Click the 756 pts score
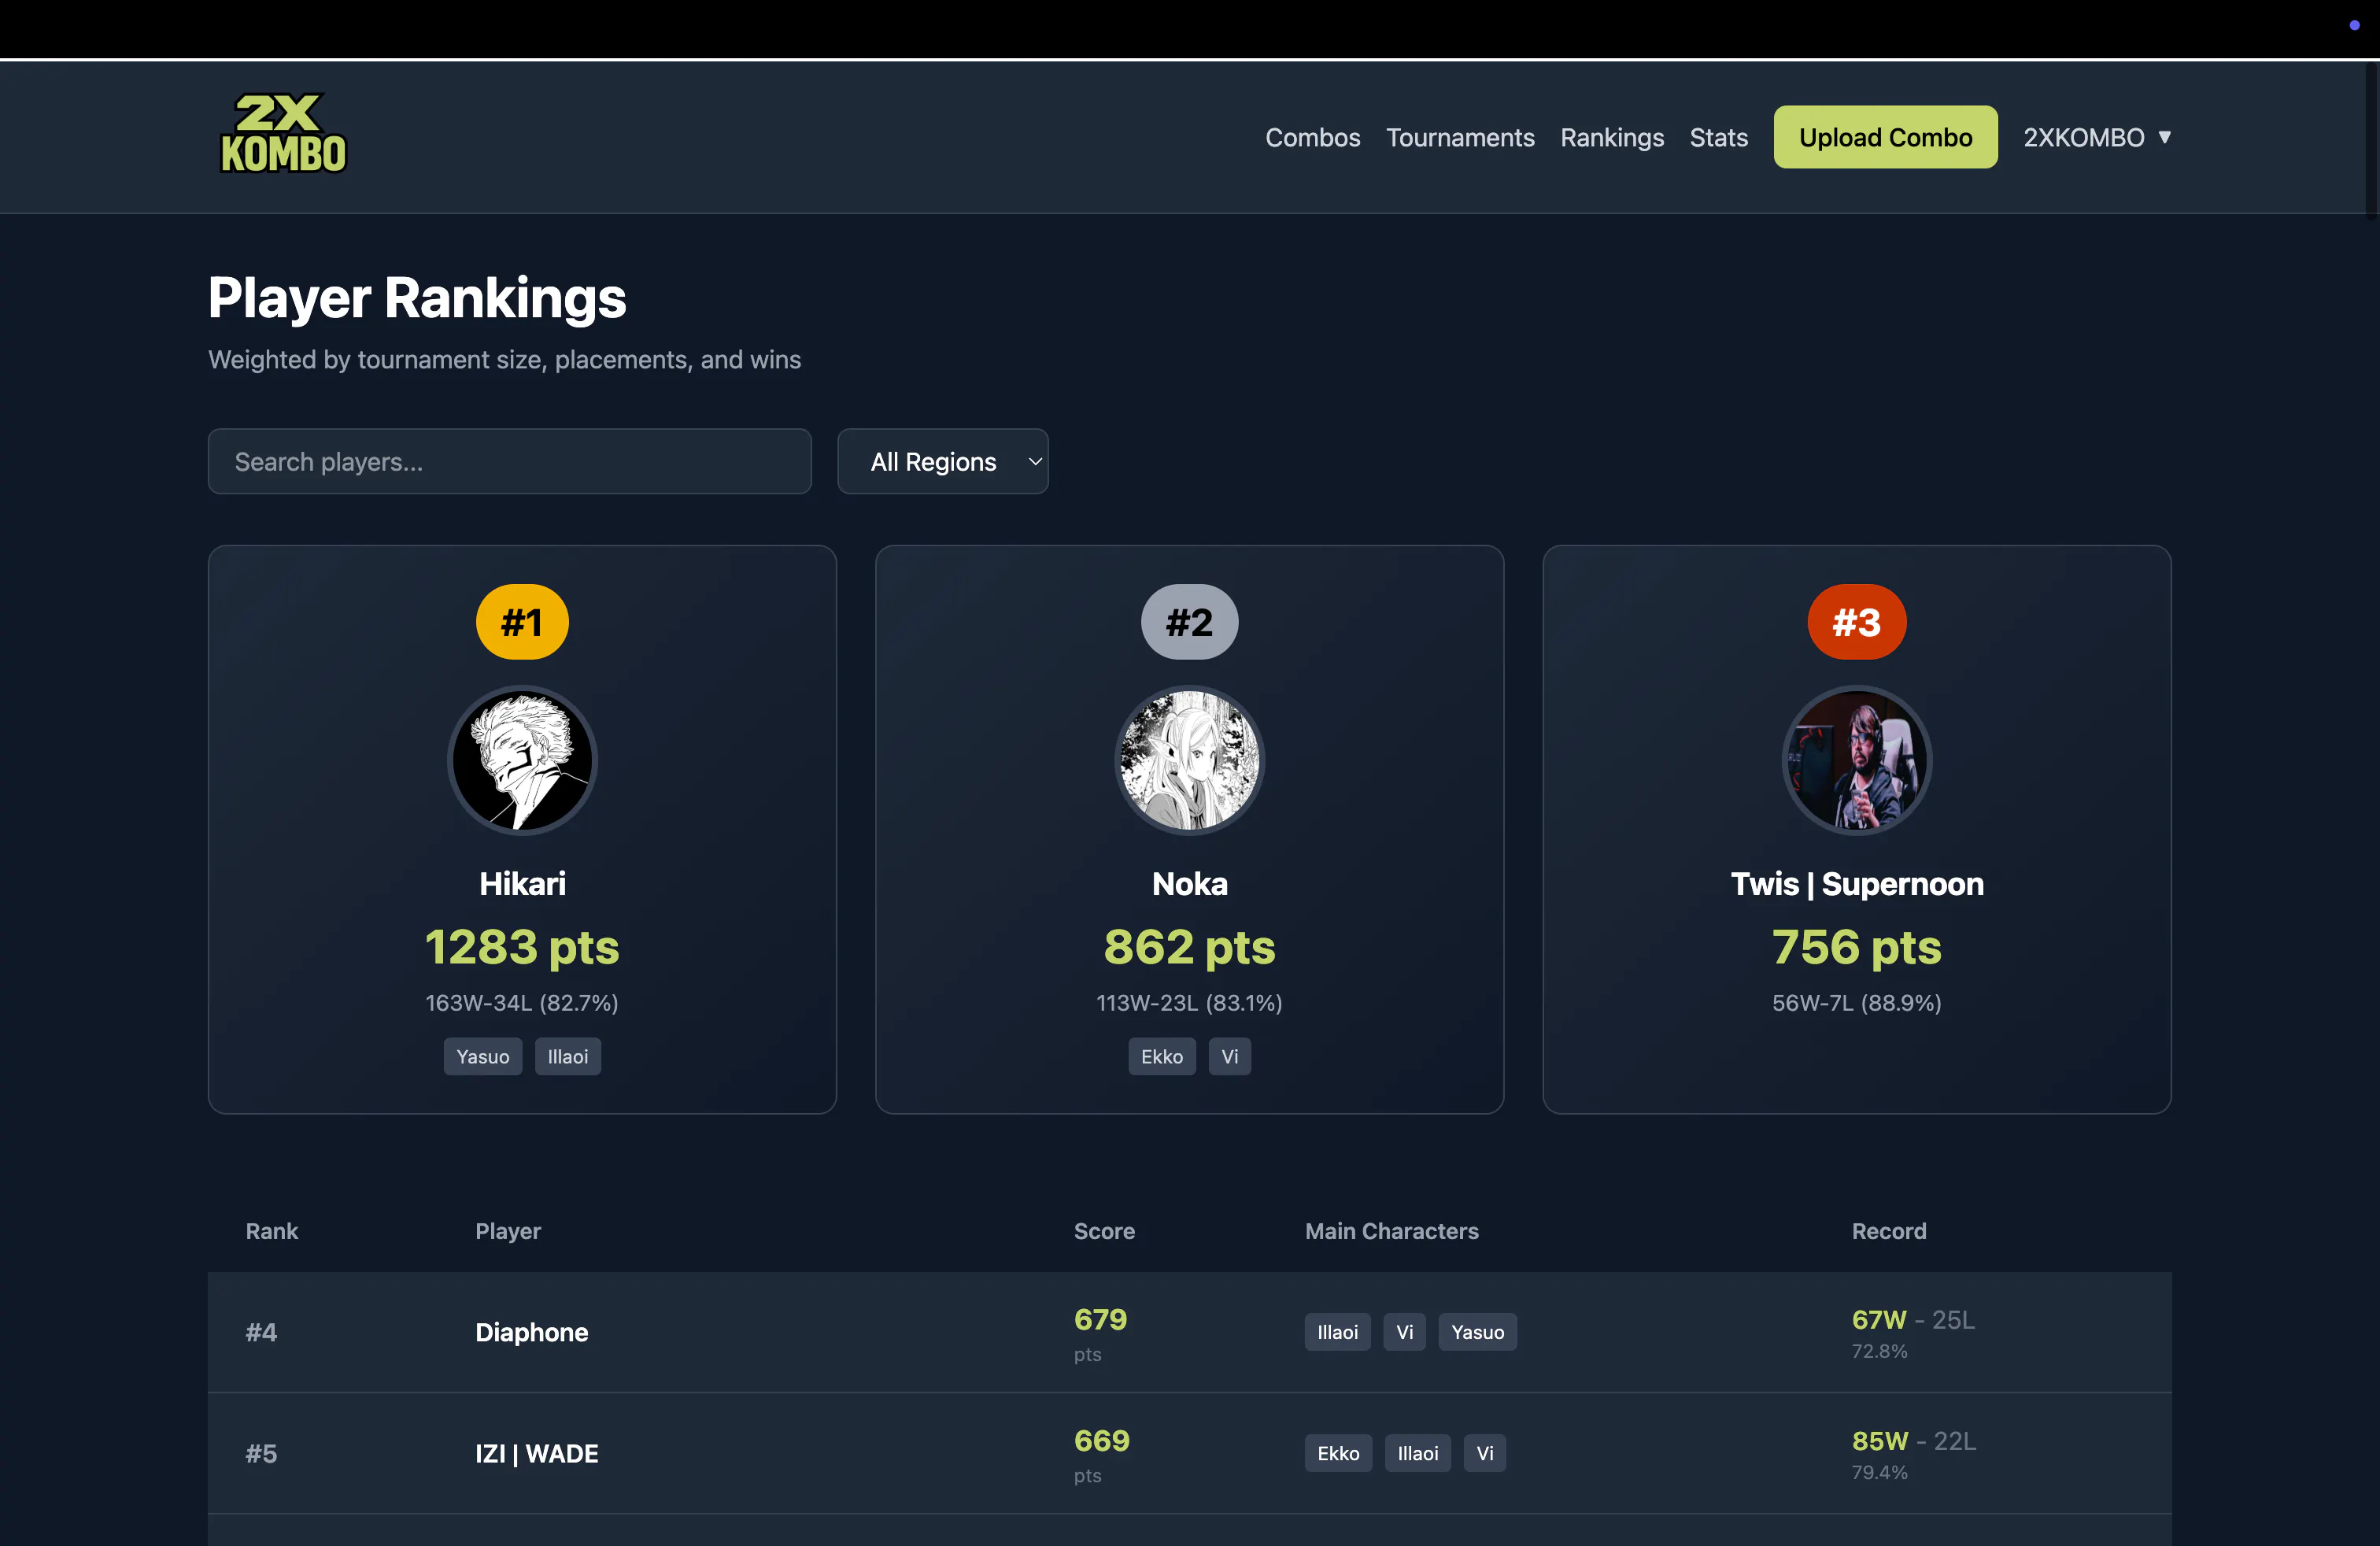Screen dimensions: 2380x1546 pos(1856,946)
